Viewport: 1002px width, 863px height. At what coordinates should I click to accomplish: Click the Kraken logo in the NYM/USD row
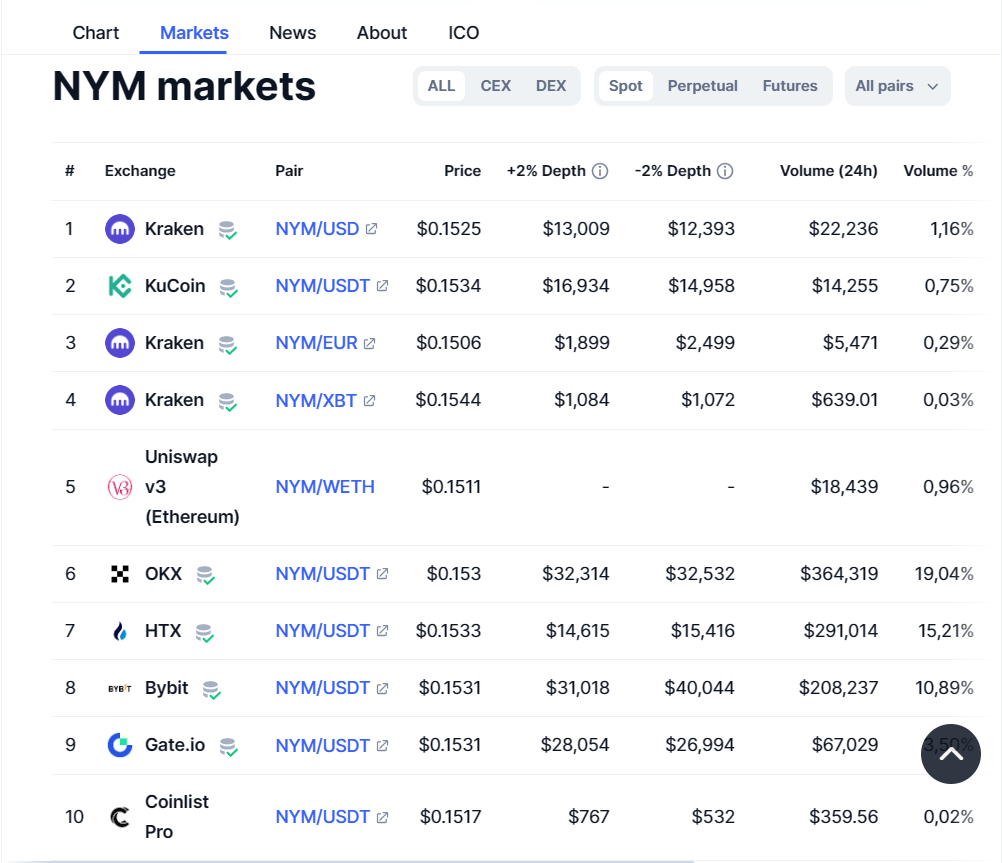[x=119, y=229]
